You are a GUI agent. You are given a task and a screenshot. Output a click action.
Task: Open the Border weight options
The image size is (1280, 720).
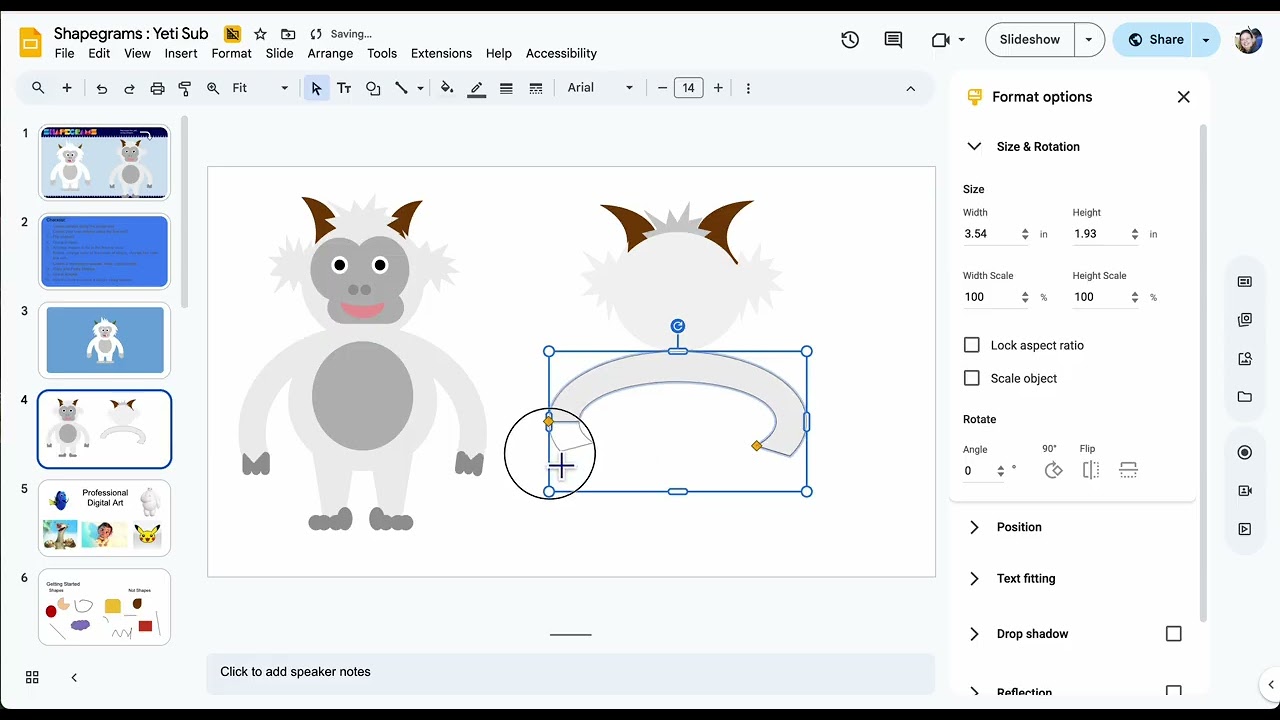[x=506, y=88]
